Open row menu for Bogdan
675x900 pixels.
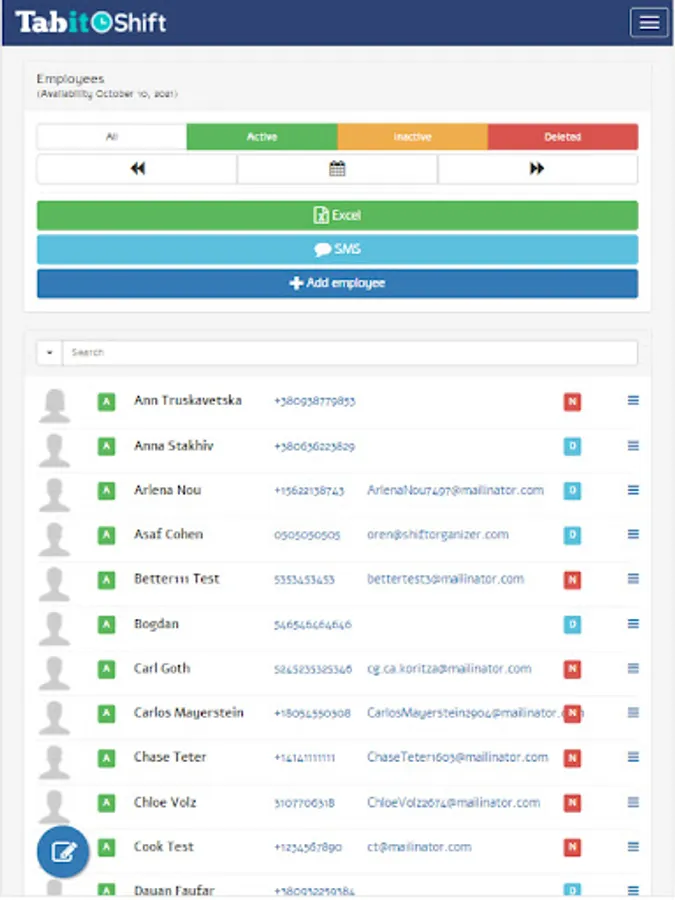click(x=633, y=623)
